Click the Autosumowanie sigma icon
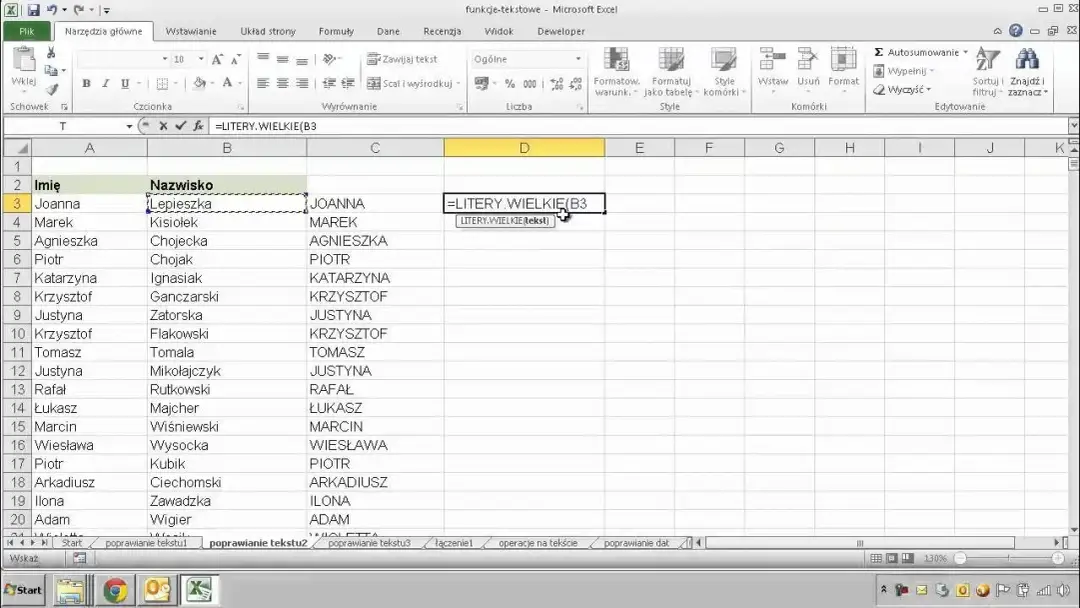 [x=879, y=52]
